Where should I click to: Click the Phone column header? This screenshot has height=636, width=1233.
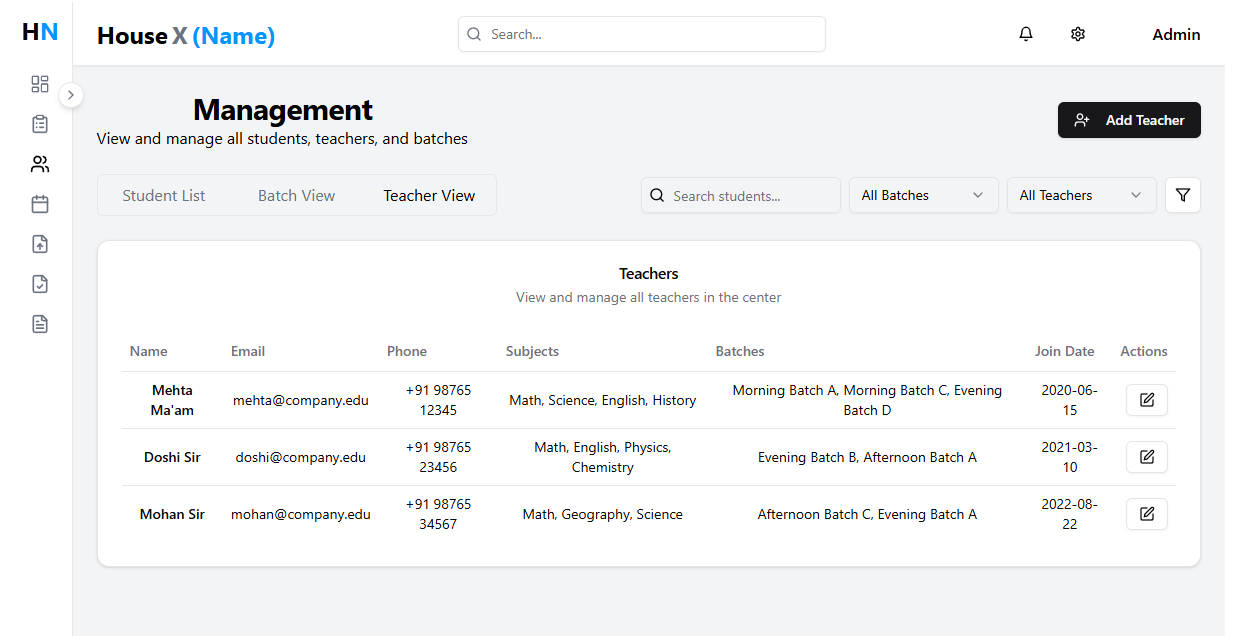pos(407,351)
